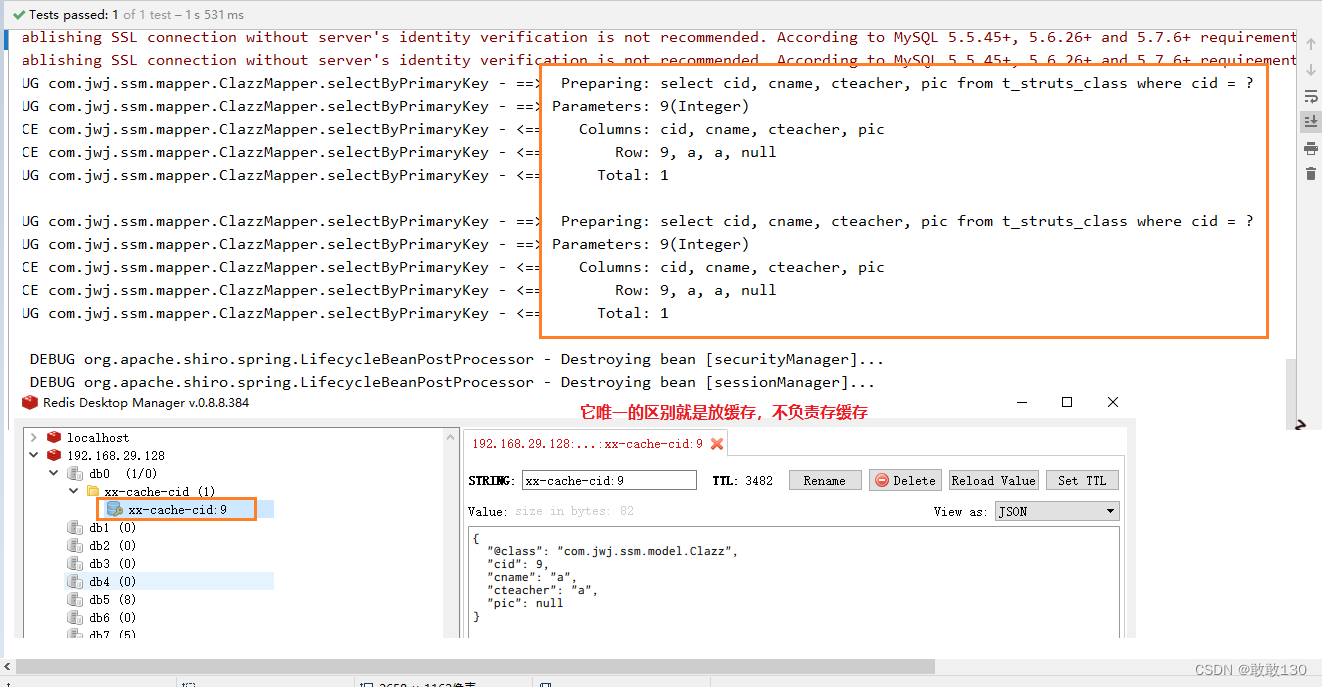
Task: Click the key icon beside xx-cache-cid:9
Action: pos(114,510)
